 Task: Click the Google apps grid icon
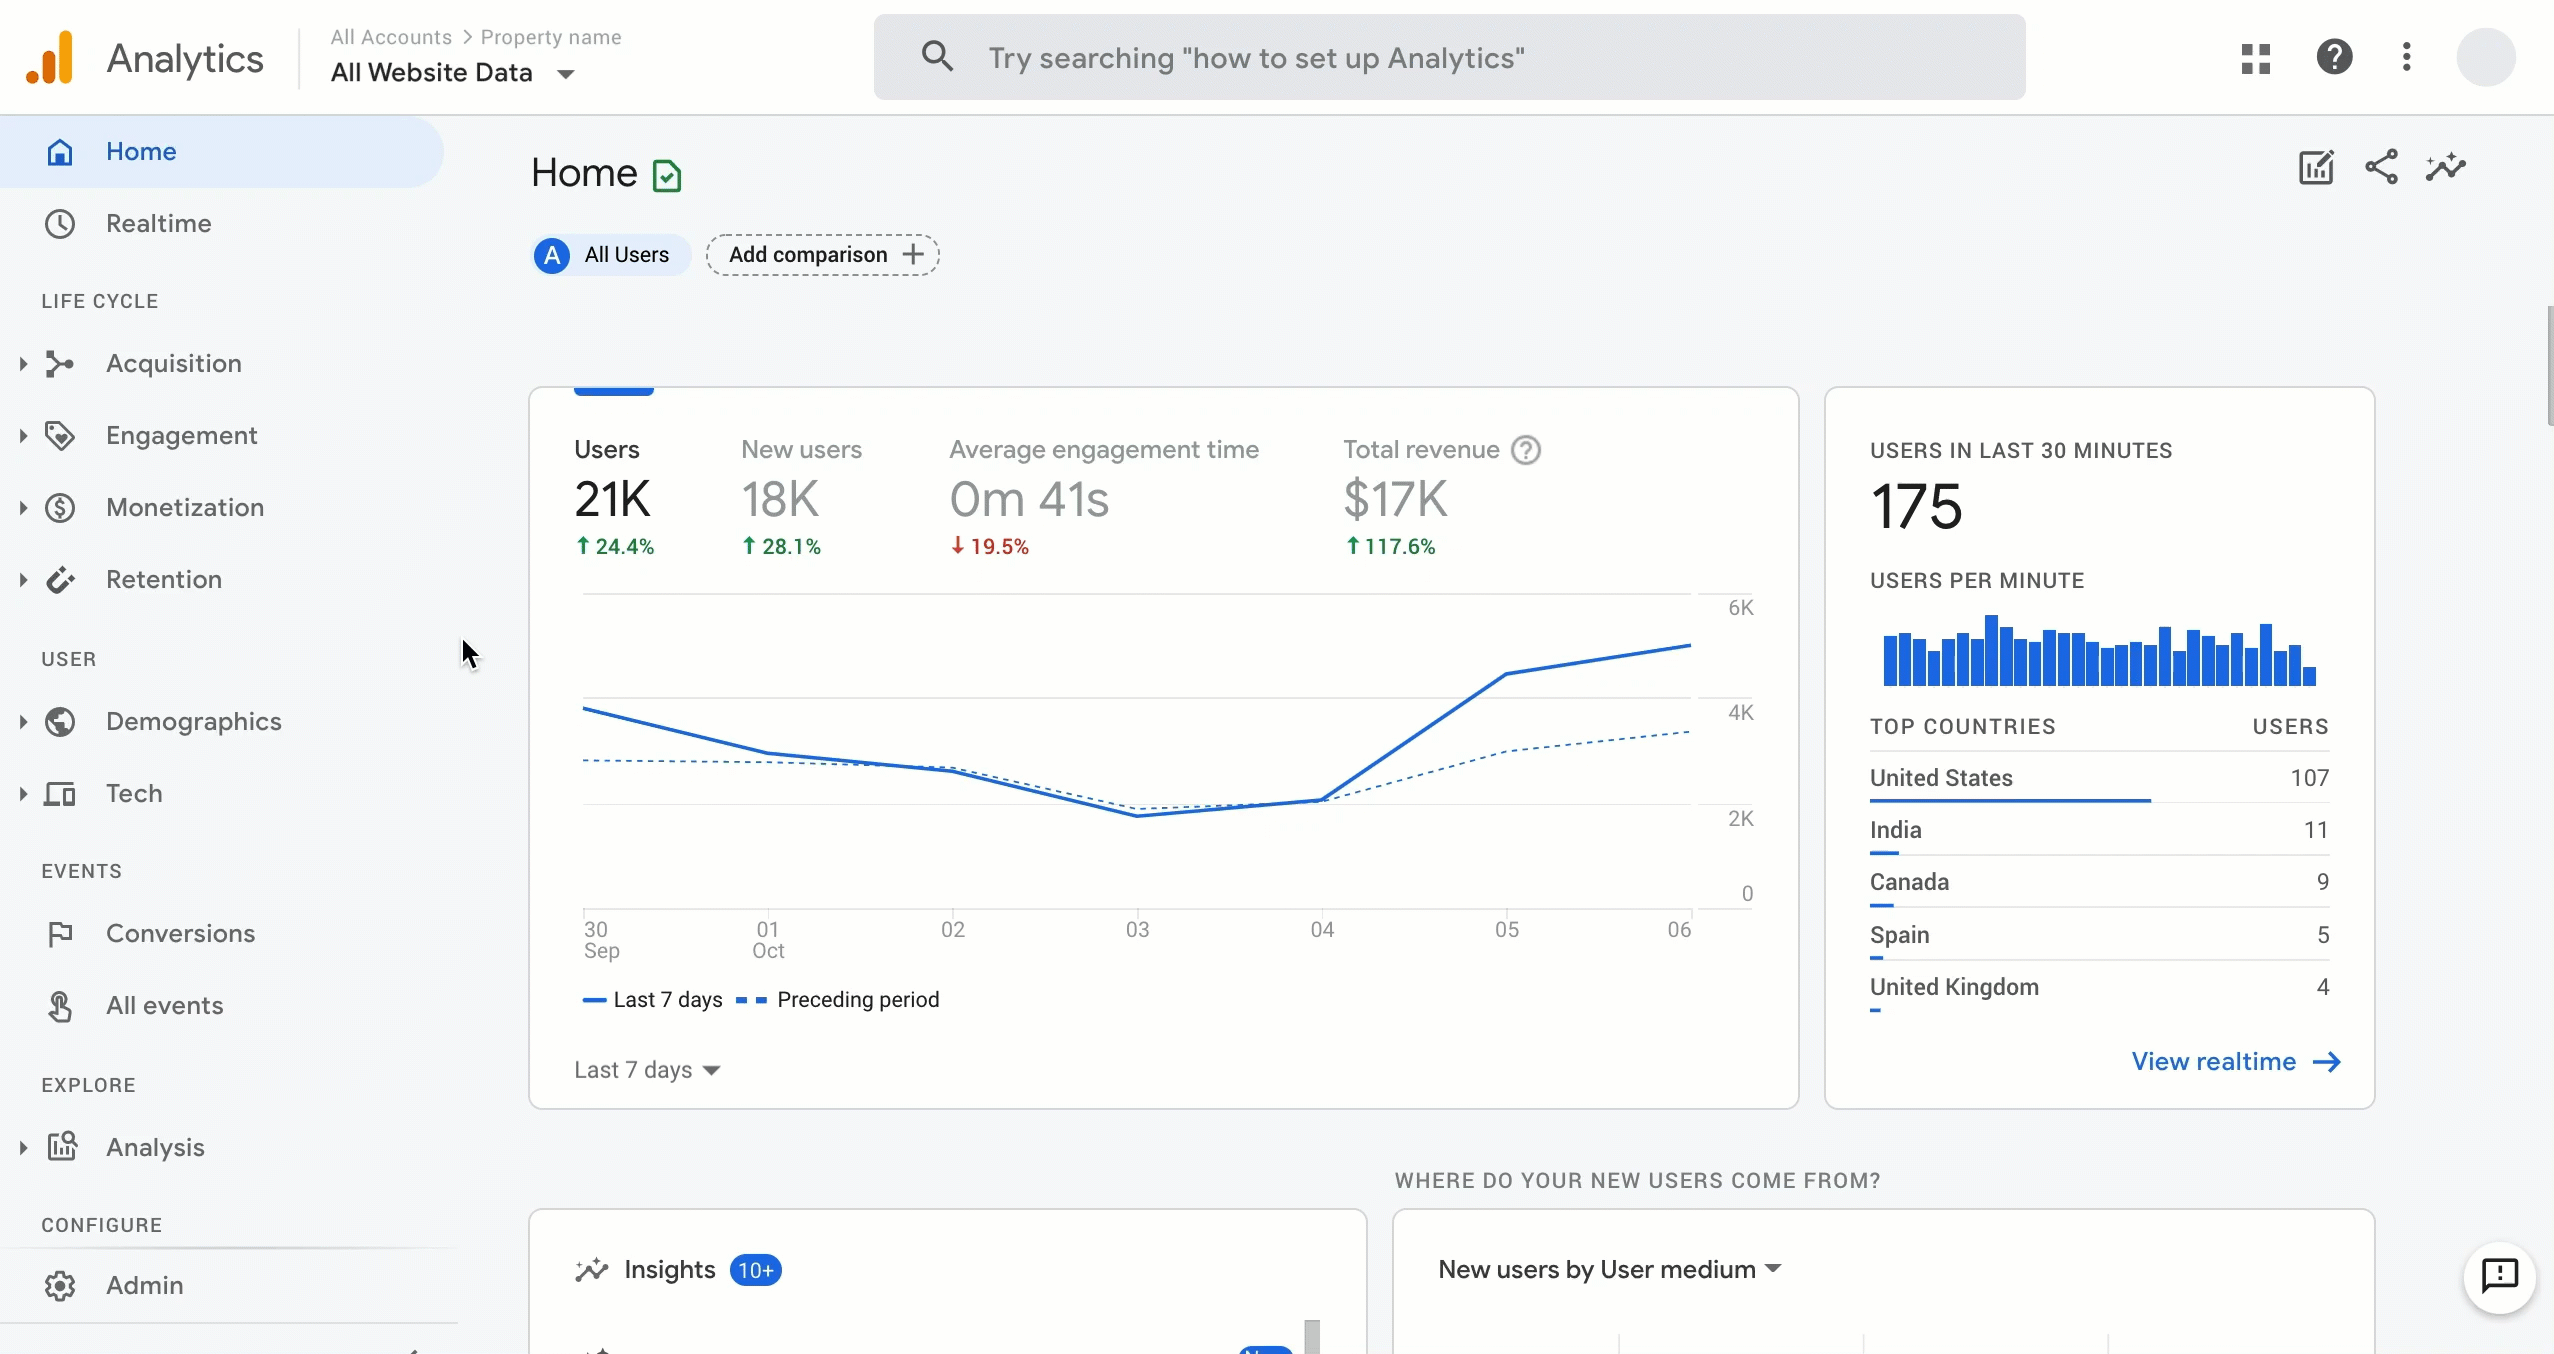pos(2255,57)
